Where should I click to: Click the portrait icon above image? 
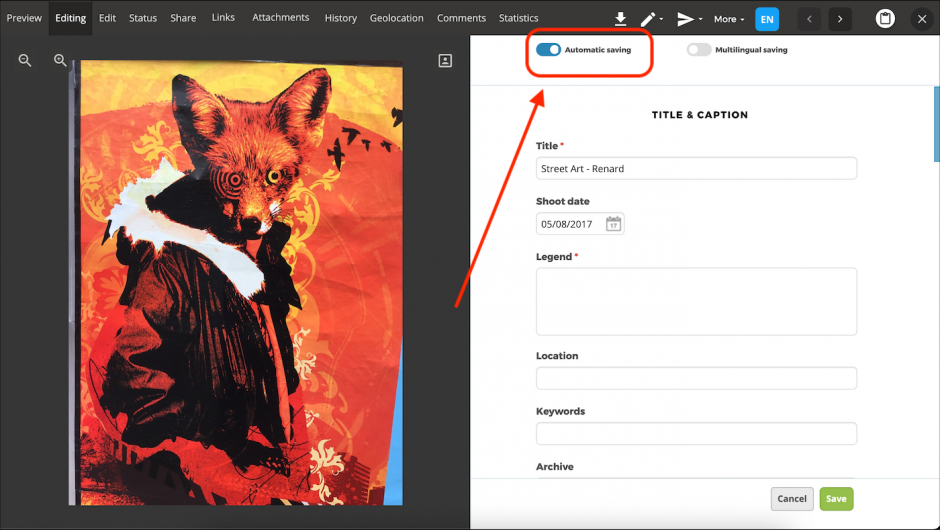click(445, 61)
